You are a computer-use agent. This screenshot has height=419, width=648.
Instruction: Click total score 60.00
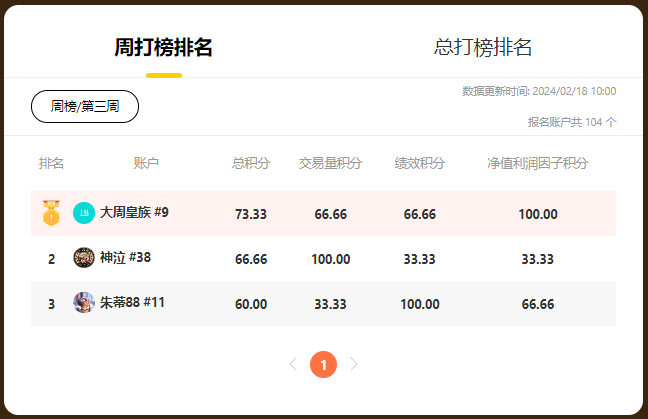click(x=251, y=304)
